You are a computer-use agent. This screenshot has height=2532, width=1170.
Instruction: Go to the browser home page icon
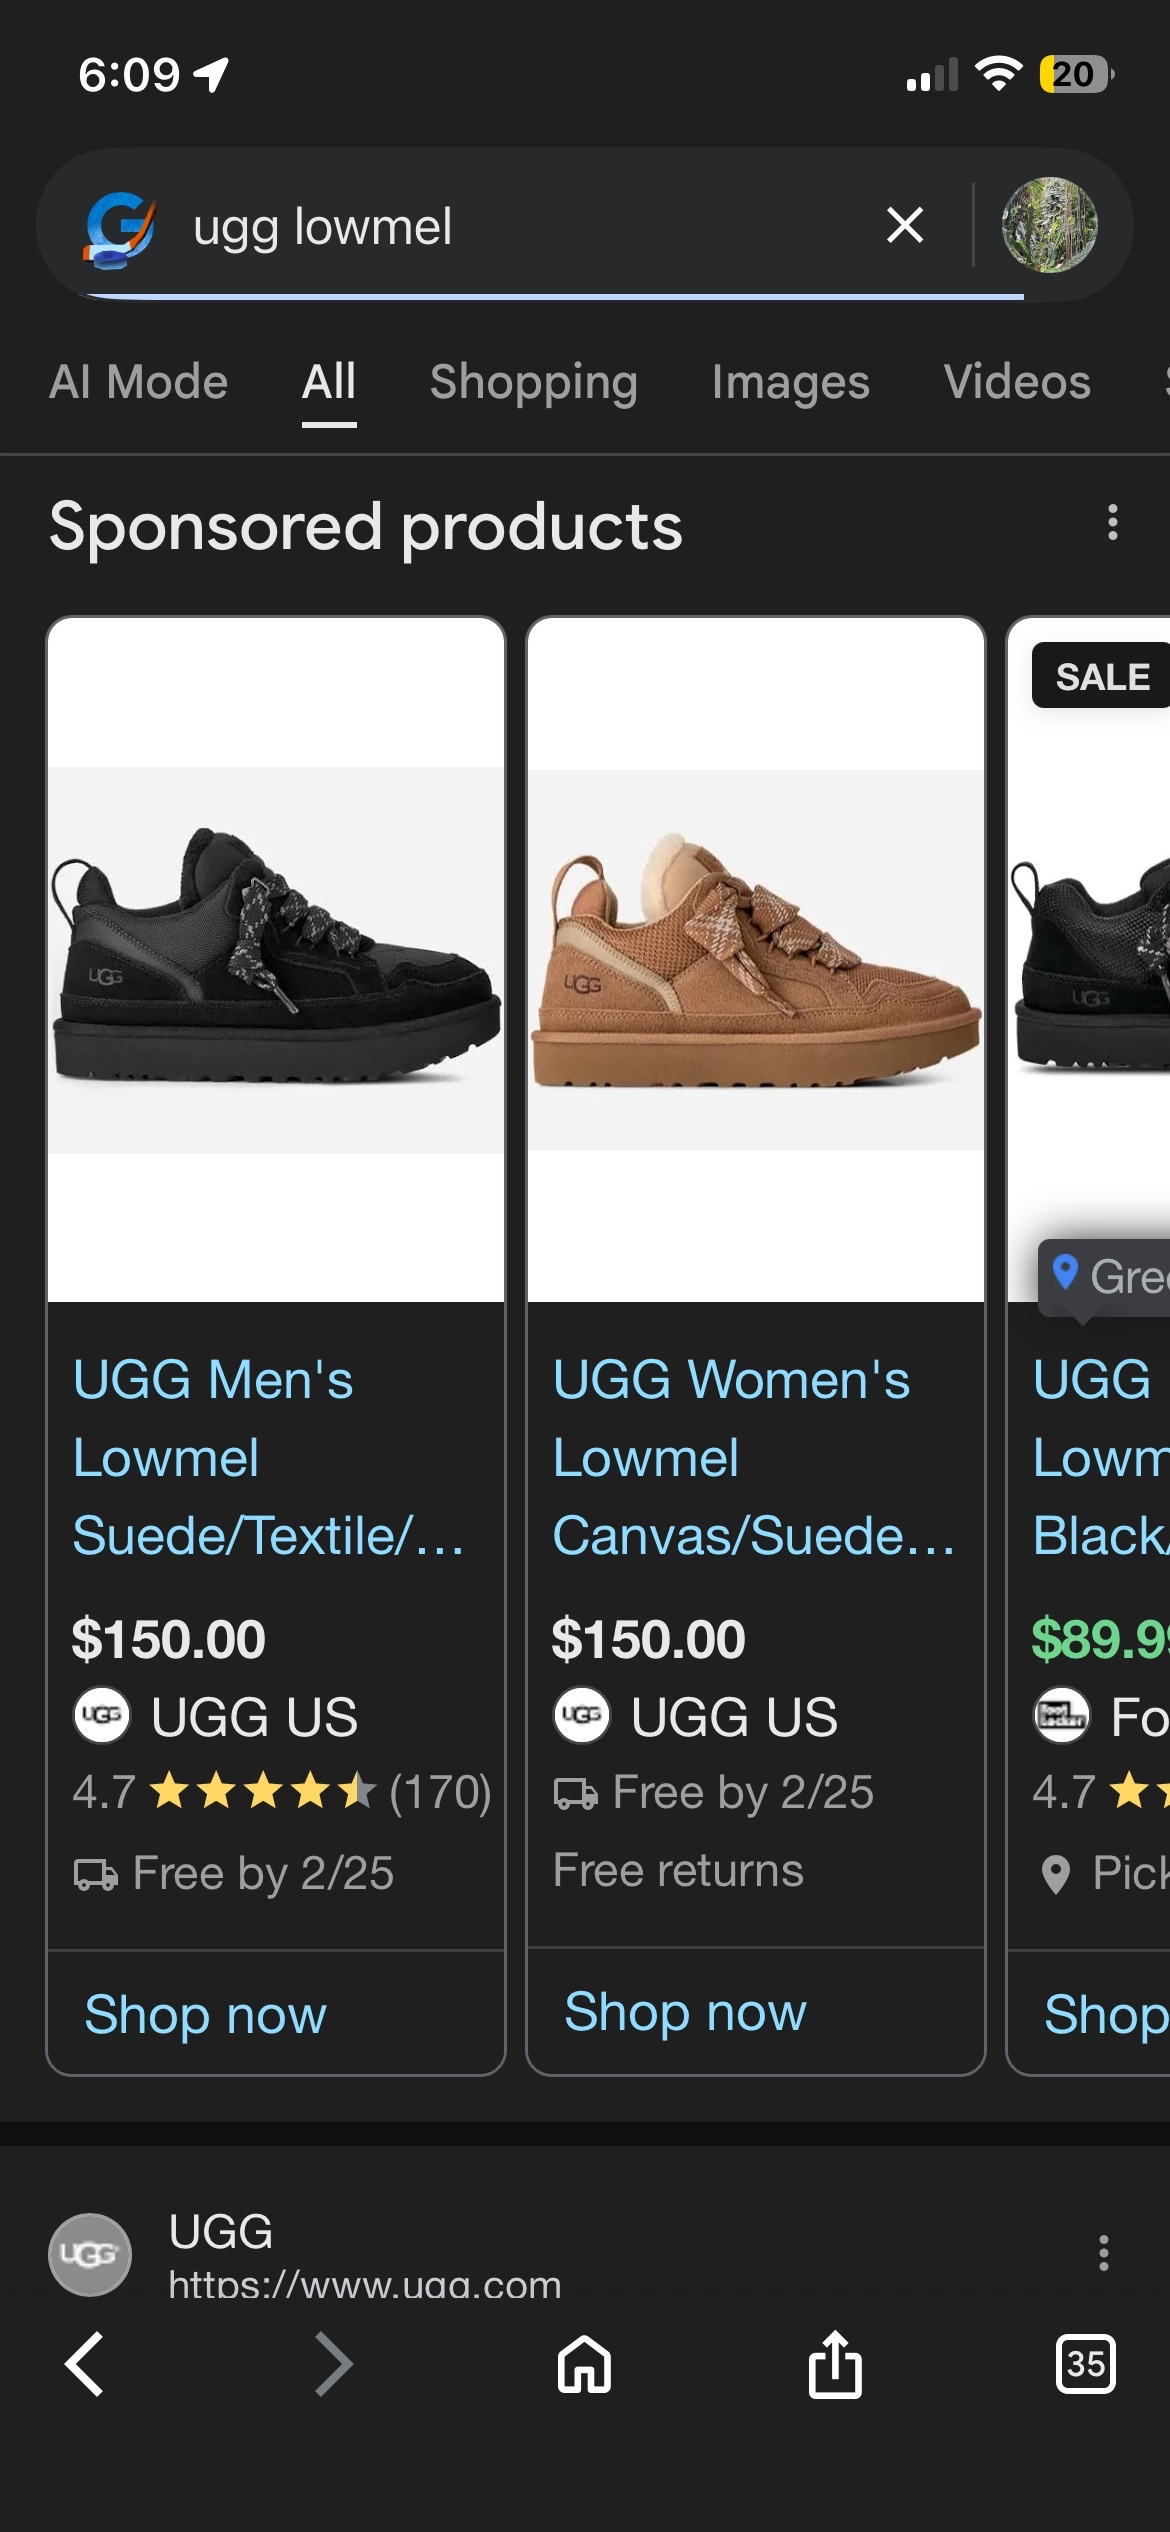[584, 2364]
